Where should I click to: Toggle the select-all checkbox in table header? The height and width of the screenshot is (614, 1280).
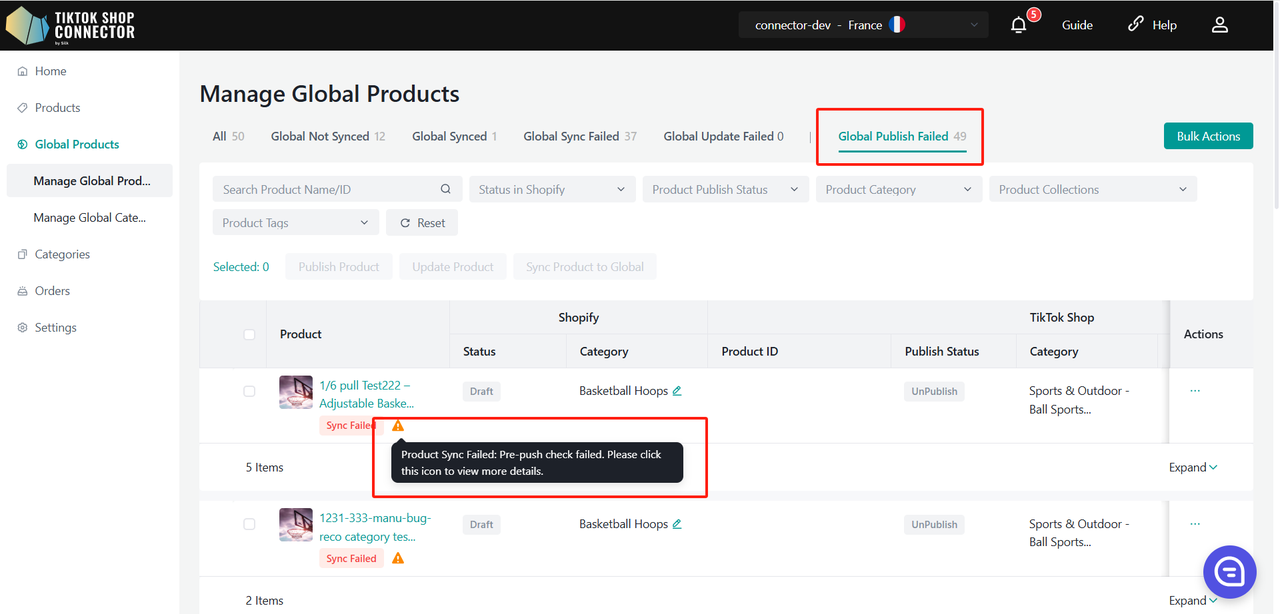[x=249, y=334]
